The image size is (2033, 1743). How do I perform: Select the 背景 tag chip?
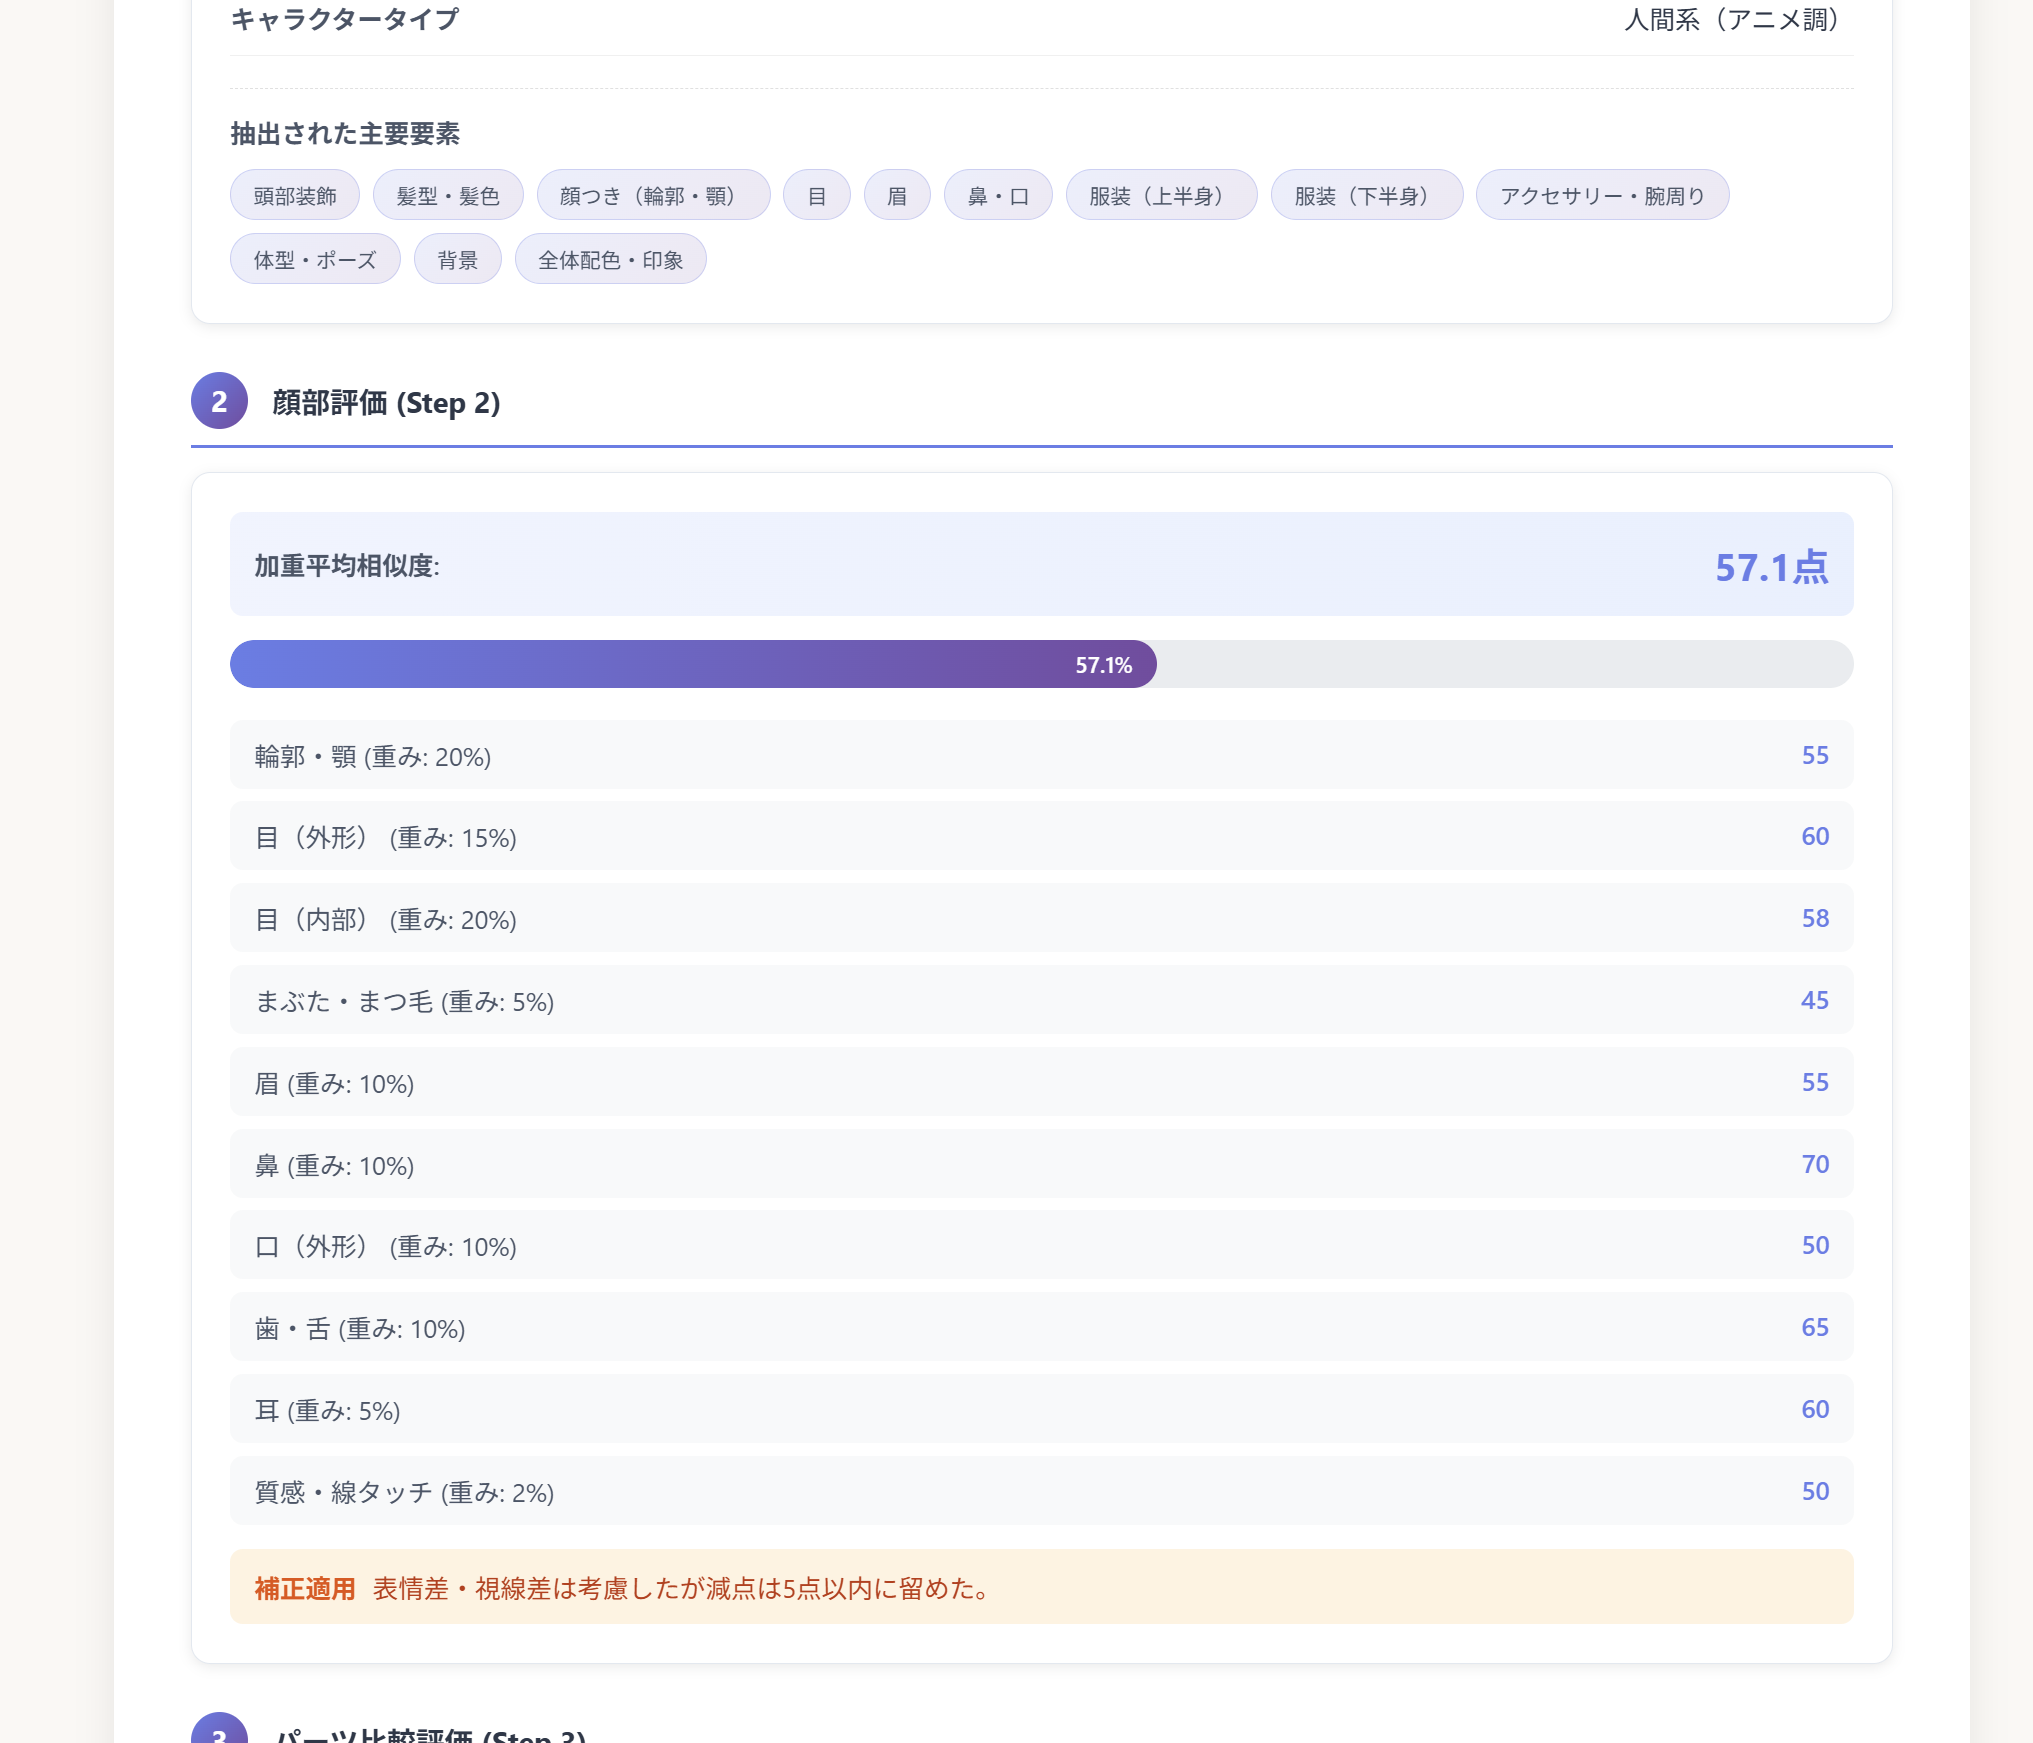457,260
